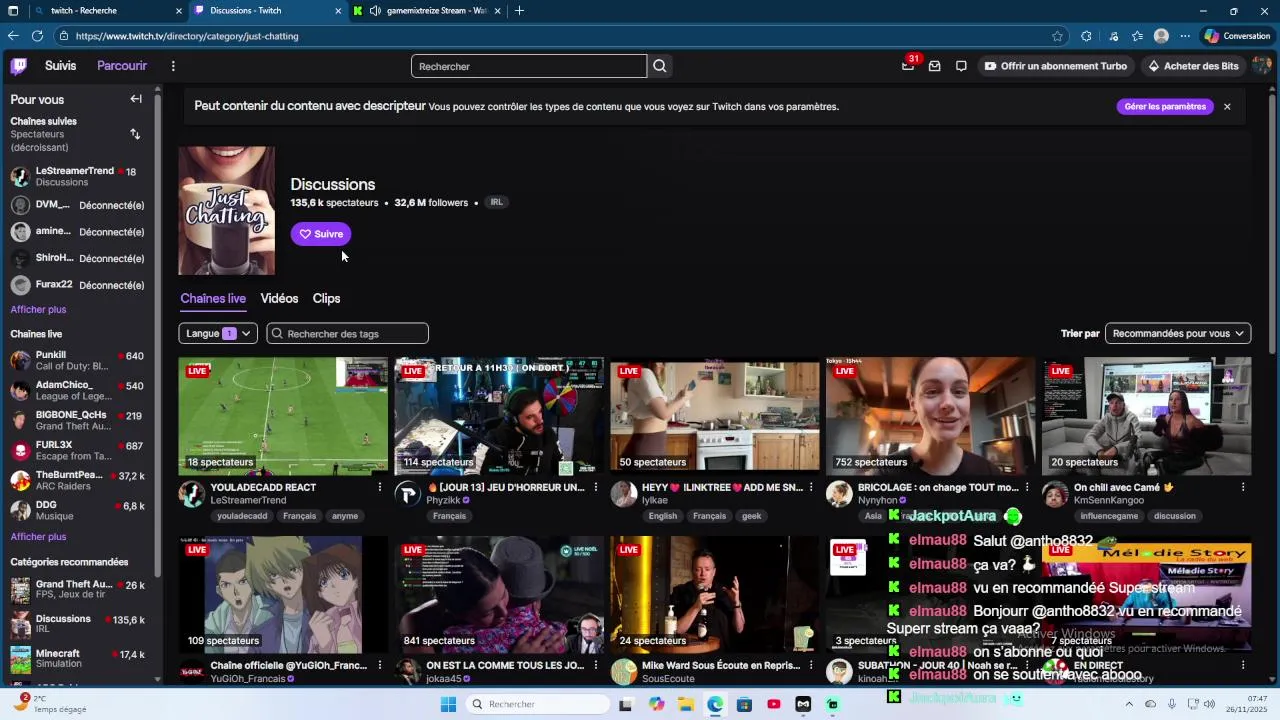
Task: Click the Twitch logo home icon
Action: [x=19, y=66]
